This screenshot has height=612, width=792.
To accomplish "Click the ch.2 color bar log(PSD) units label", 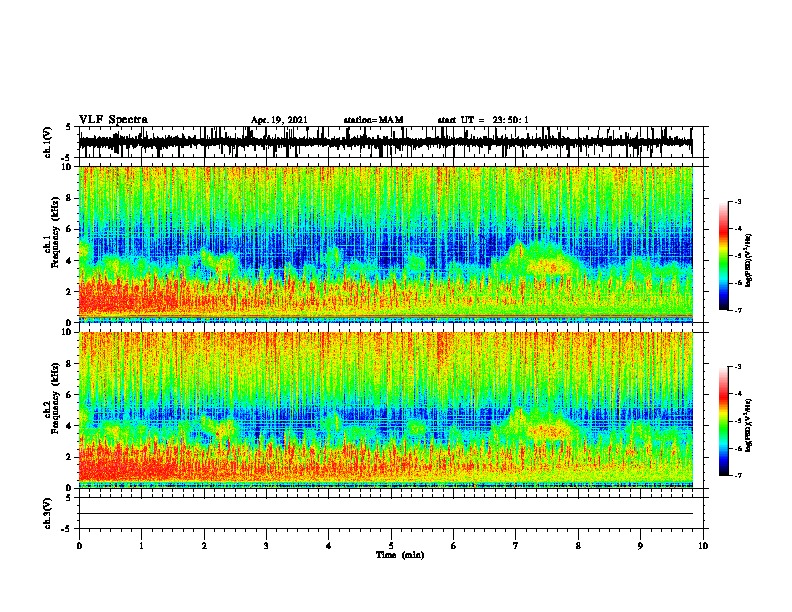I will tap(749, 426).
